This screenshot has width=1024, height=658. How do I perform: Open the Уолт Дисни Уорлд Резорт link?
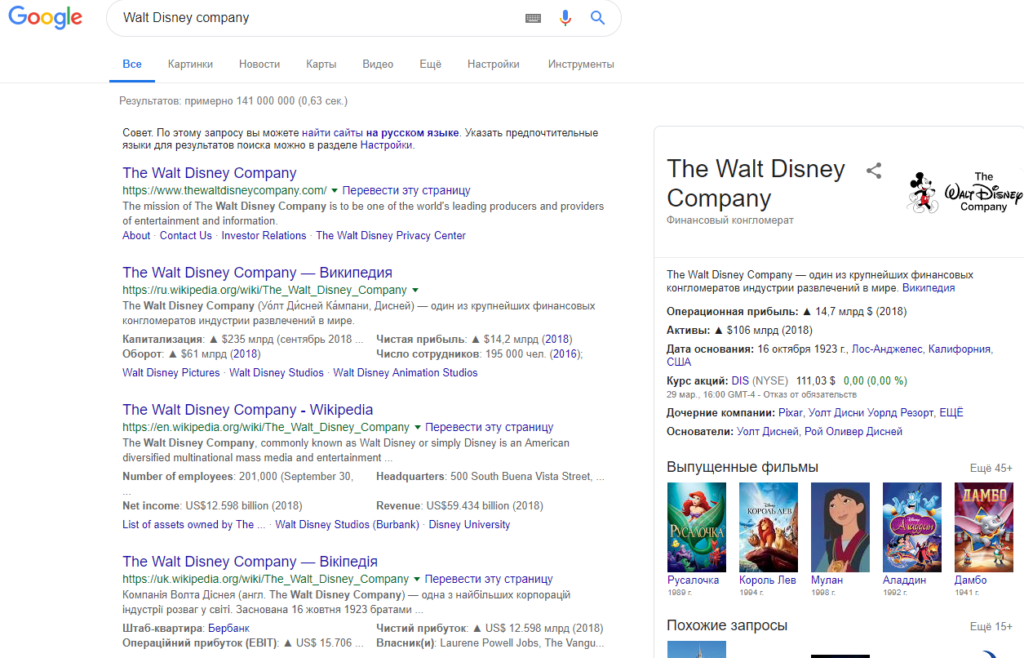pyautogui.click(x=871, y=413)
